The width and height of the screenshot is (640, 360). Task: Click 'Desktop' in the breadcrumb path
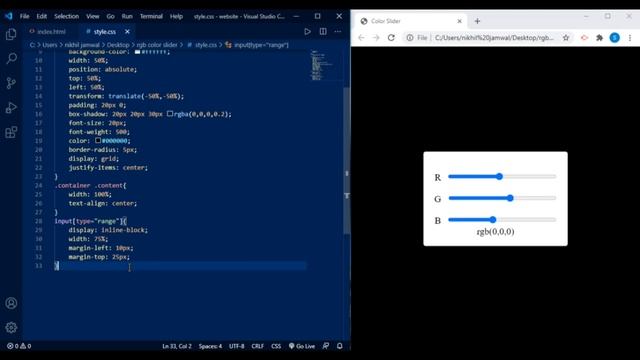(x=118, y=45)
